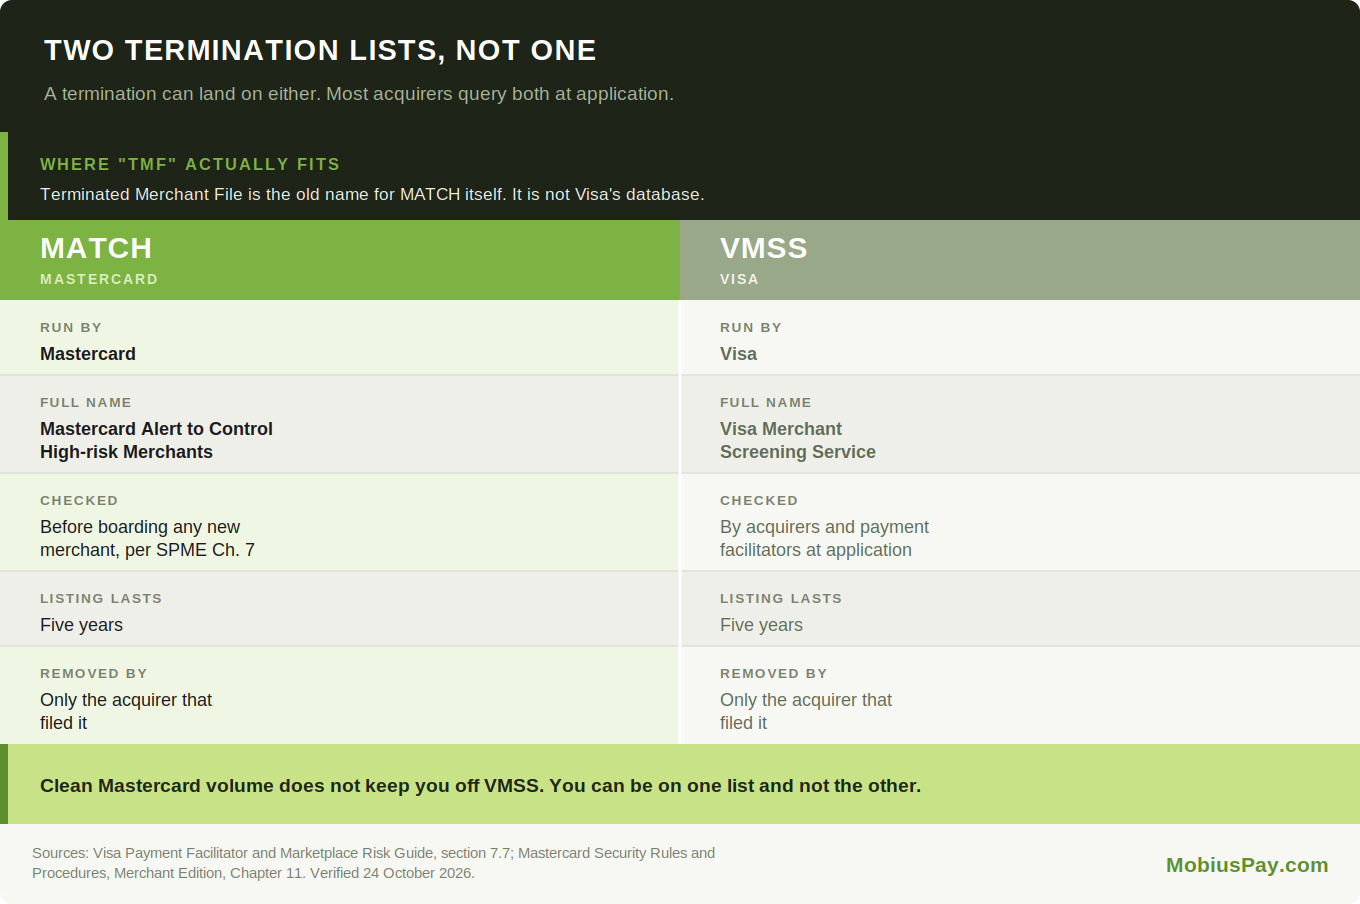
Task: Click the VISA sublabel under VMSS
Action: pyautogui.click(x=739, y=279)
